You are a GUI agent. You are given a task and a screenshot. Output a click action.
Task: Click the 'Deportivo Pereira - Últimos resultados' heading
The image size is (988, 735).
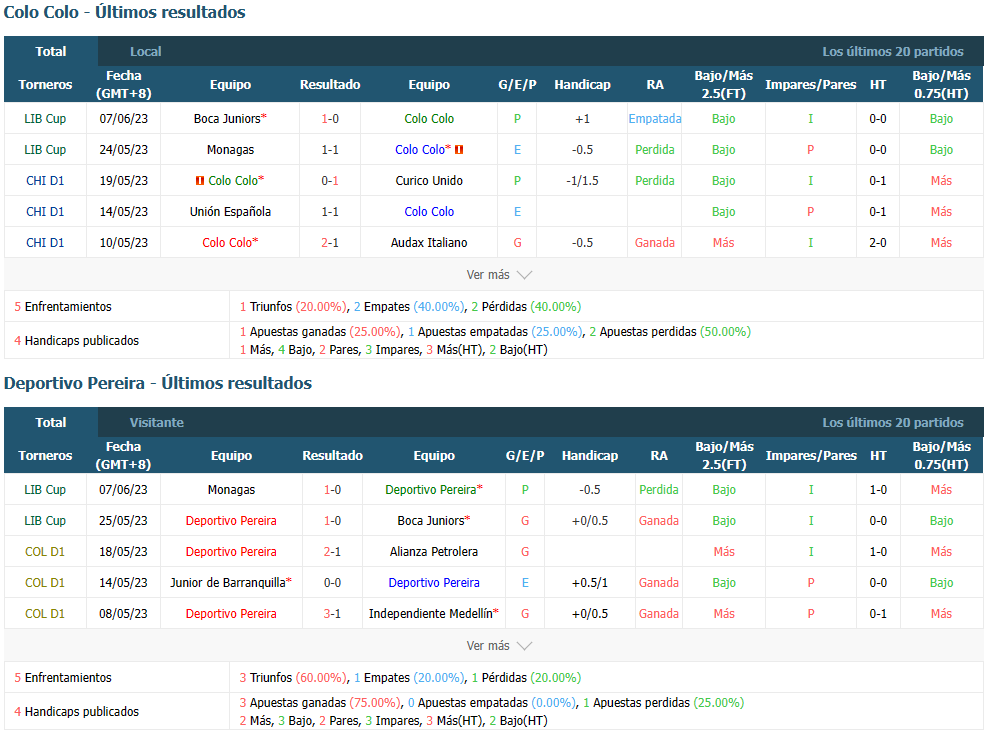[158, 383]
